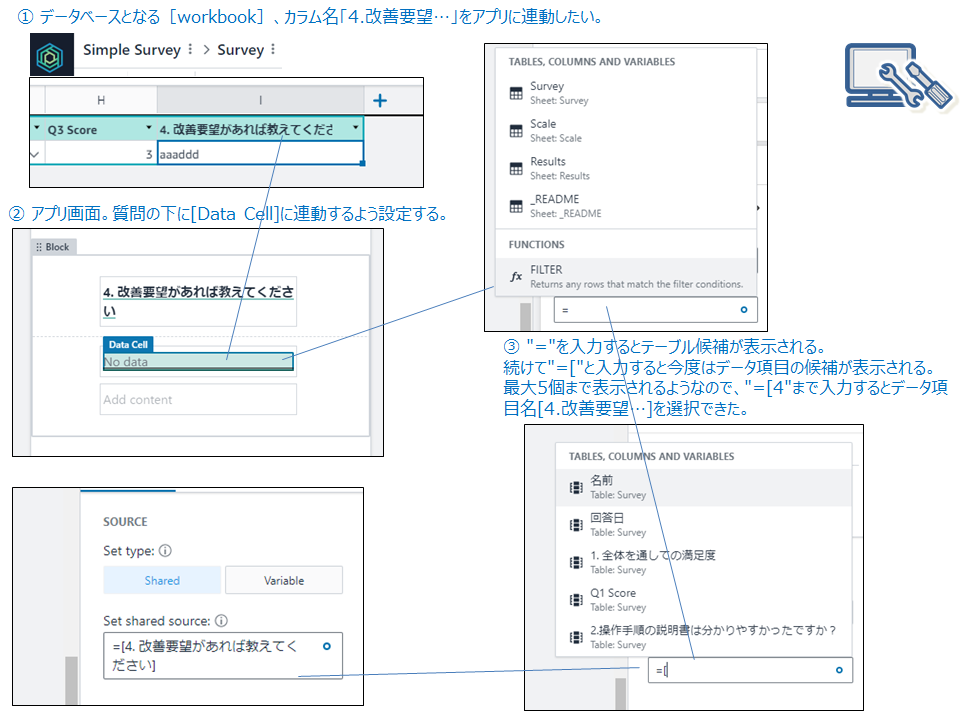The width and height of the screenshot is (961, 712).
Task: Click the FUNCTIONS section heading
Action: 536,244
